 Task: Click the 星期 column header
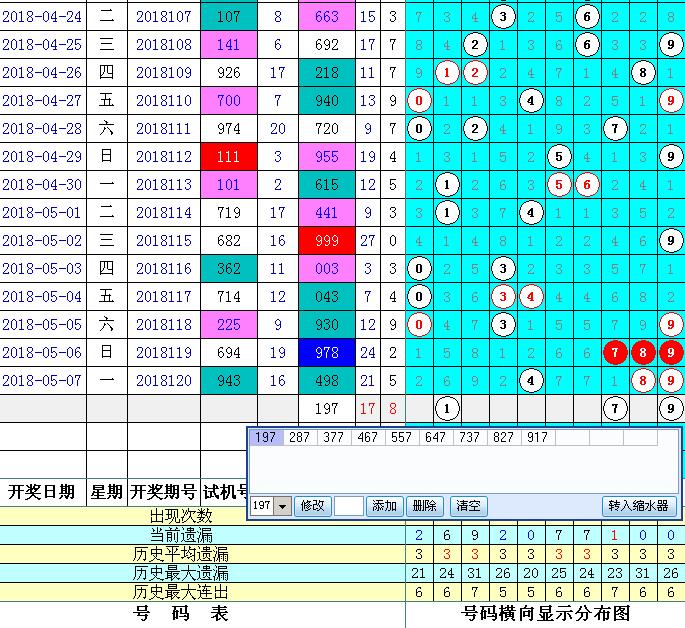pos(107,492)
